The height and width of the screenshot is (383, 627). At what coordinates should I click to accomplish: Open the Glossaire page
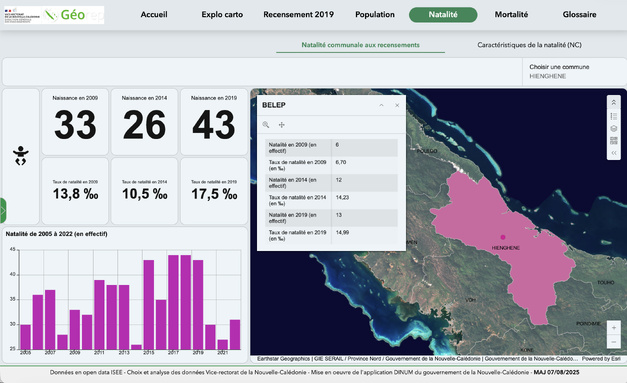[579, 14]
